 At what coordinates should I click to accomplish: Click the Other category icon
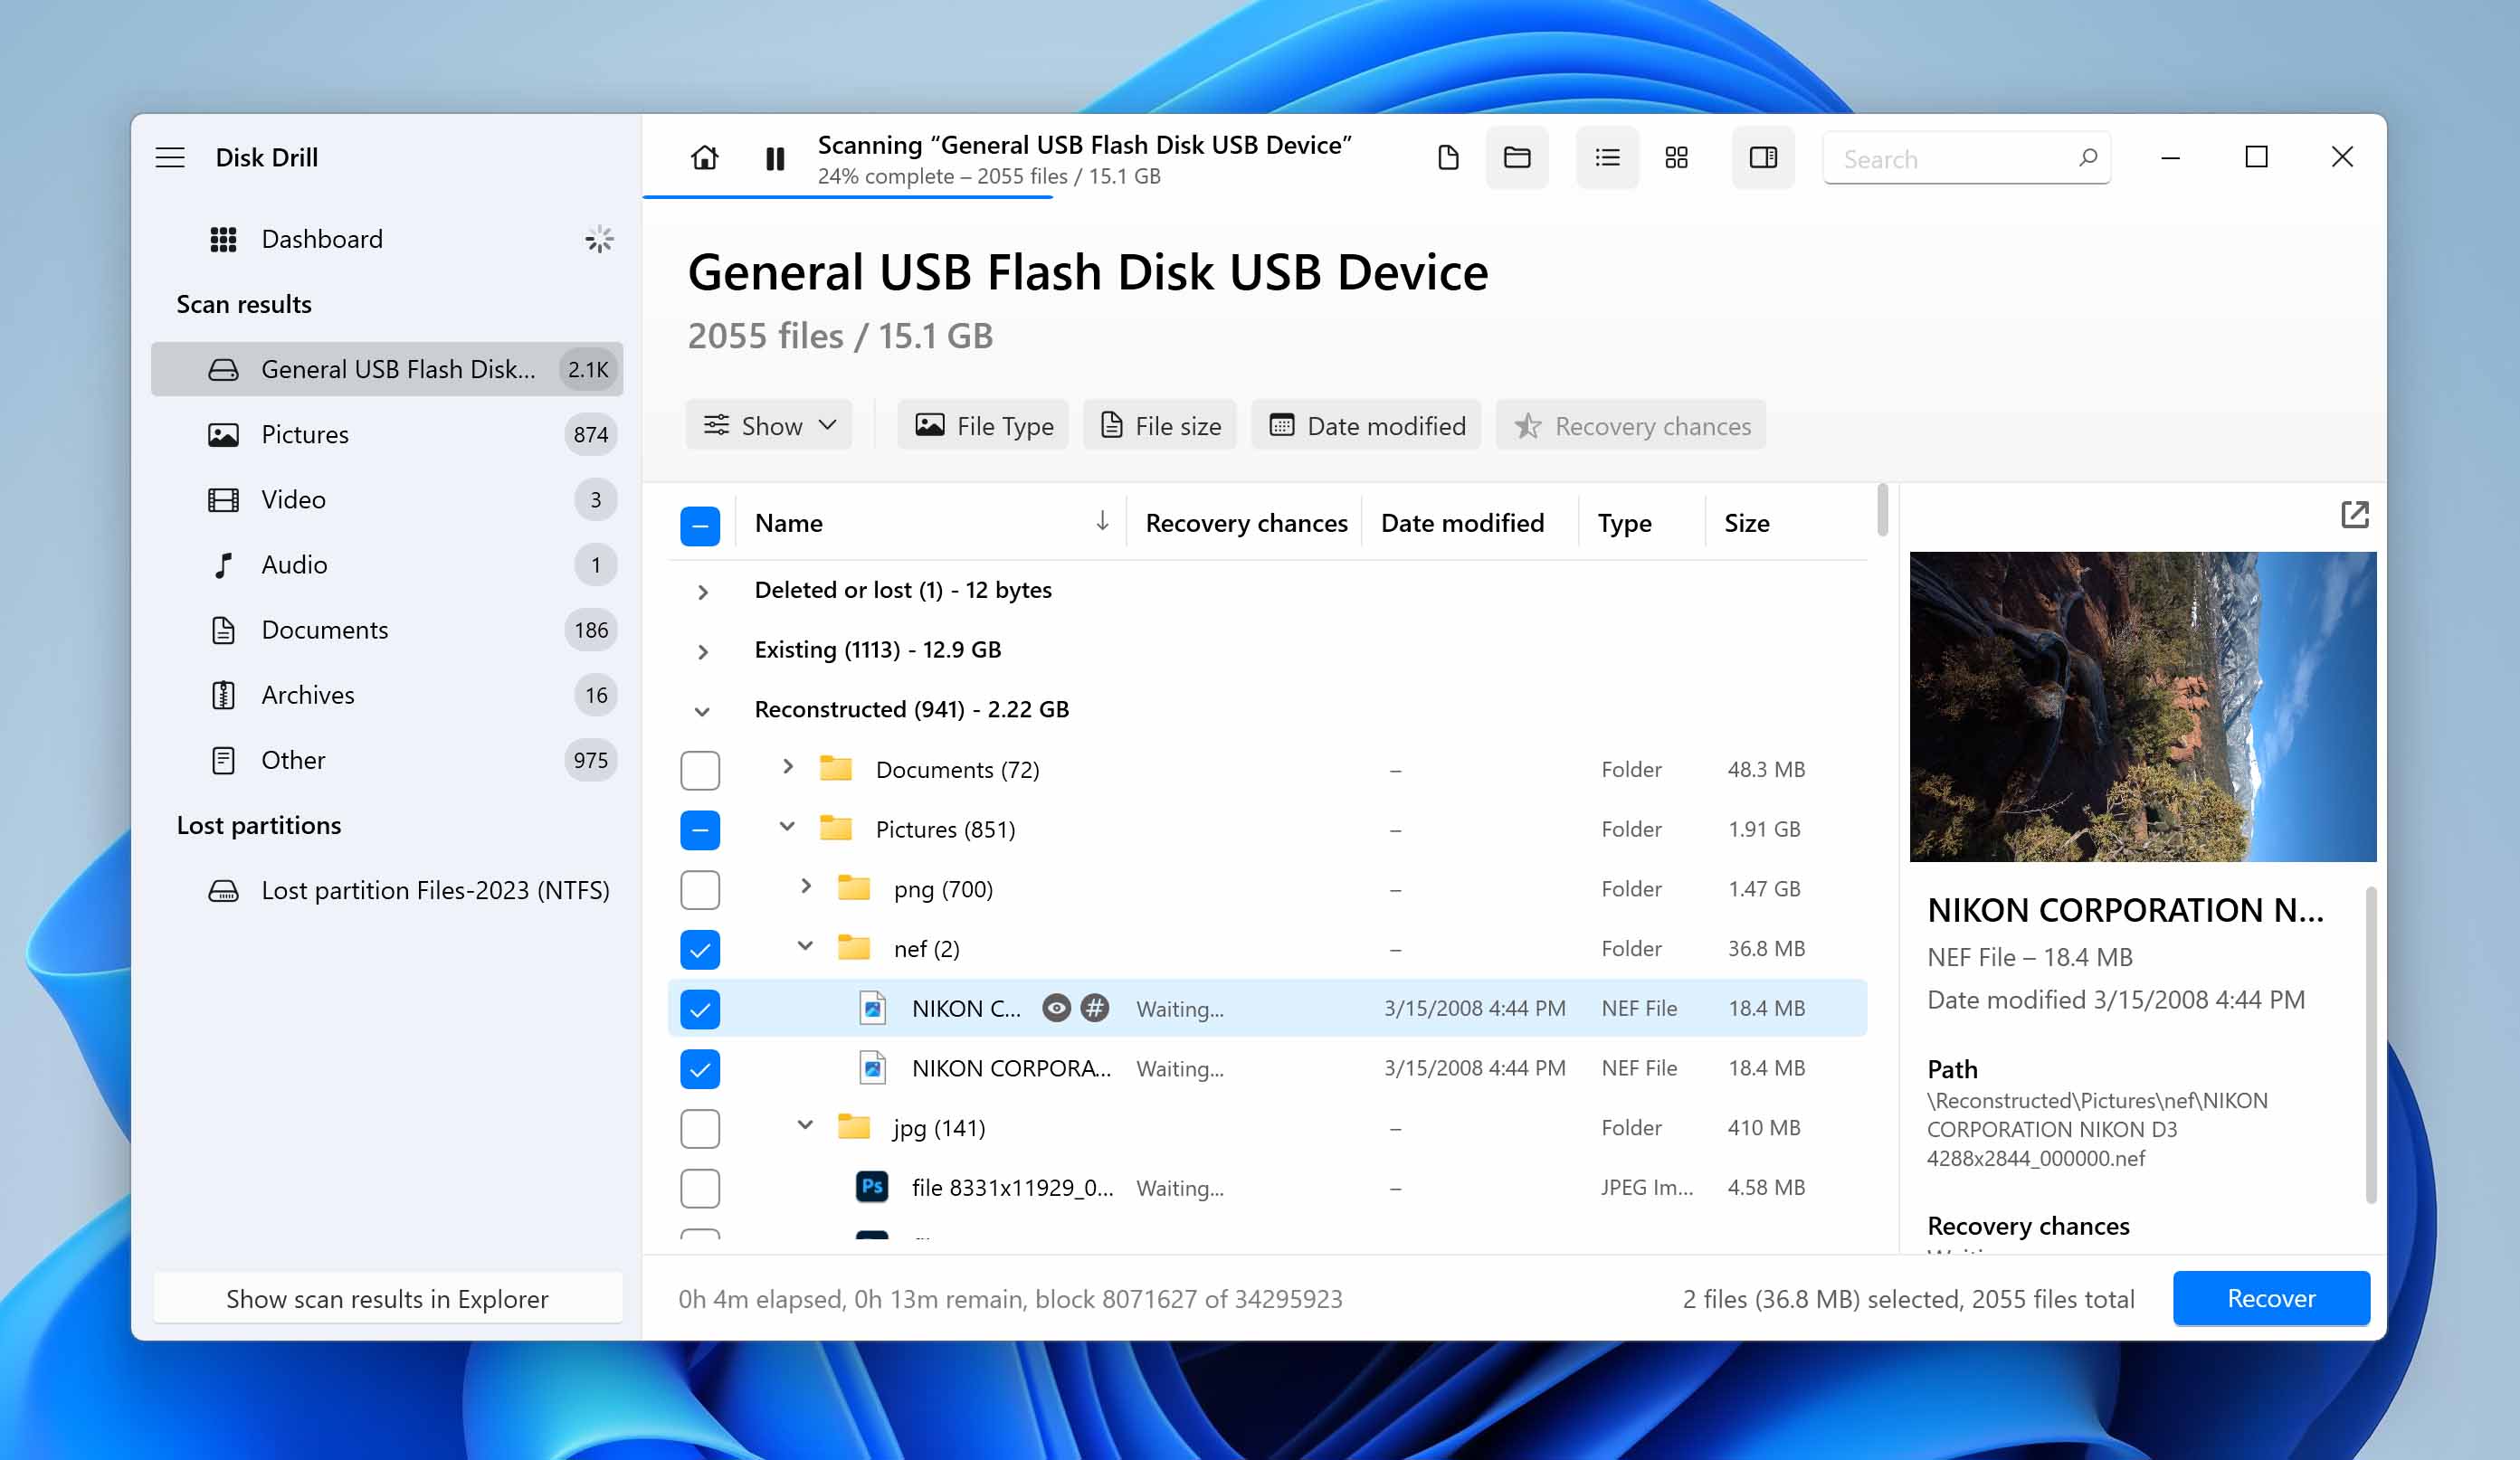point(223,760)
